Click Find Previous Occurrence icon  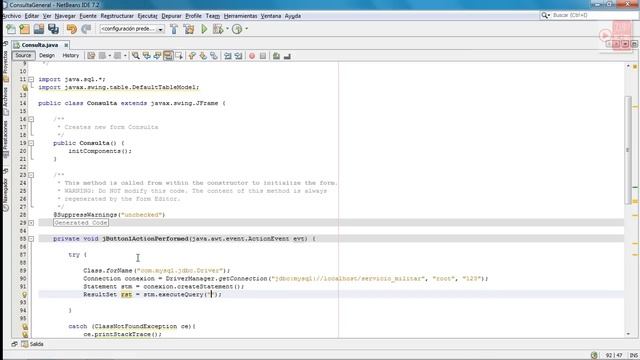(146, 56)
